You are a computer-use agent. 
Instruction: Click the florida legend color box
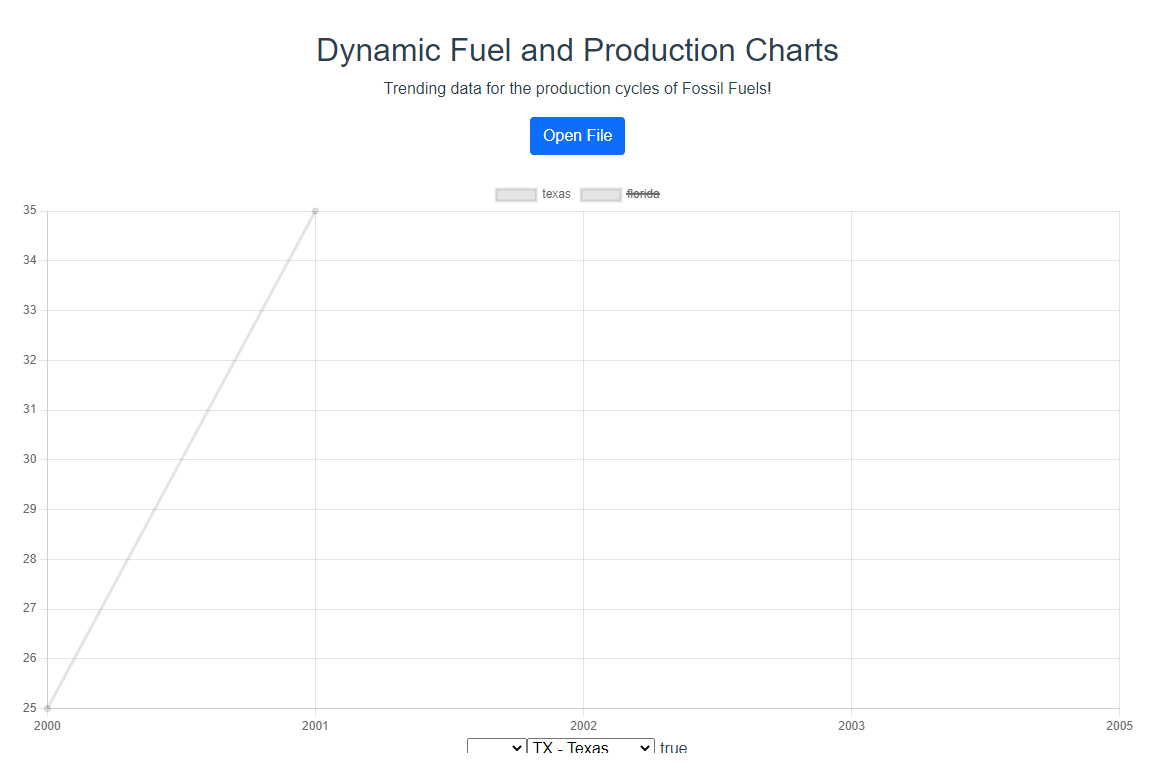601,194
